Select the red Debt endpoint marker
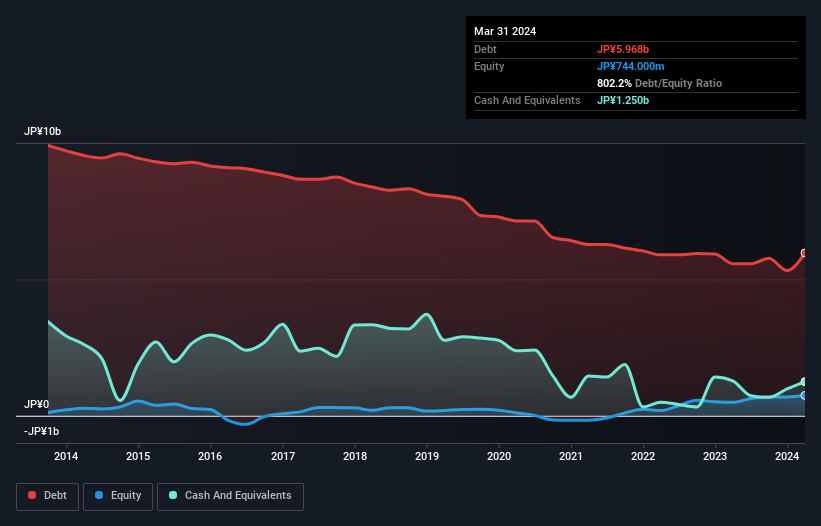Screen dimensions: 821x526 [804, 253]
